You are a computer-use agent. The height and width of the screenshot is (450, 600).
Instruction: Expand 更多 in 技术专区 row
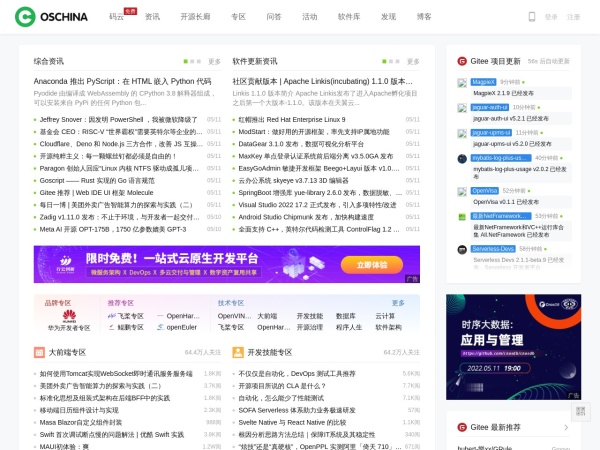[x=398, y=302]
